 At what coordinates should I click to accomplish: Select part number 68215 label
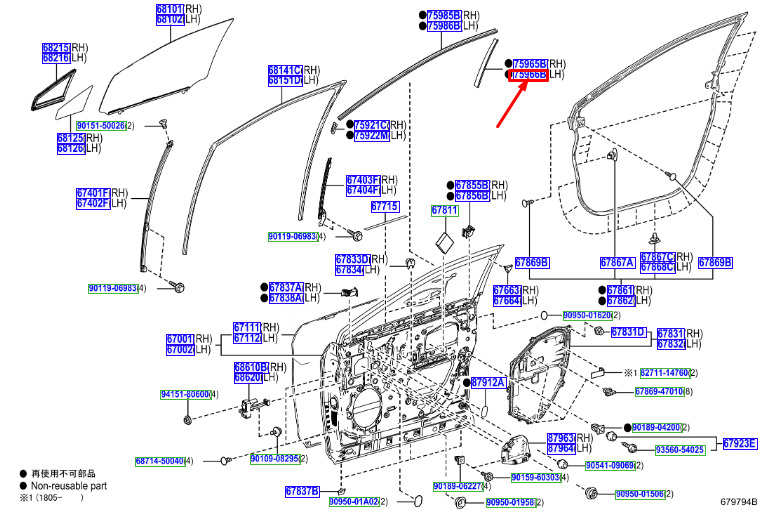(56, 47)
